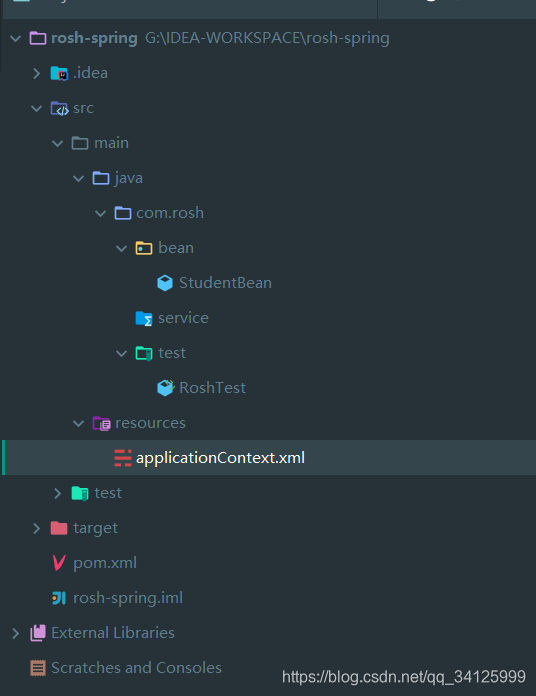Select the java source folder
Image resolution: width=536 pixels, height=696 pixels.
pyautogui.click(x=129, y=178)
